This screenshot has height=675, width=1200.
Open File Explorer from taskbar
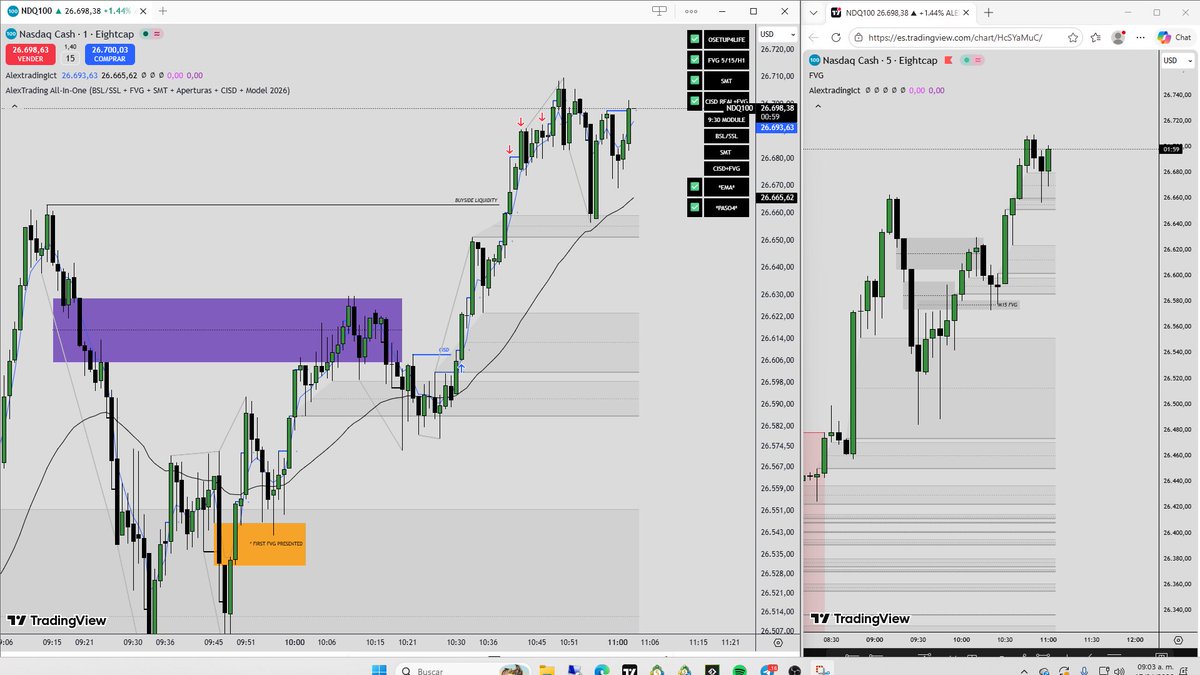[546, 669]
